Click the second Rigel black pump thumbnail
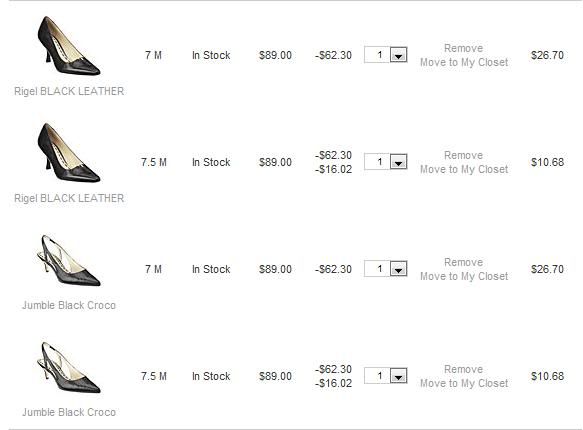Viewport: 583px width, 430px height. point(69,153)
